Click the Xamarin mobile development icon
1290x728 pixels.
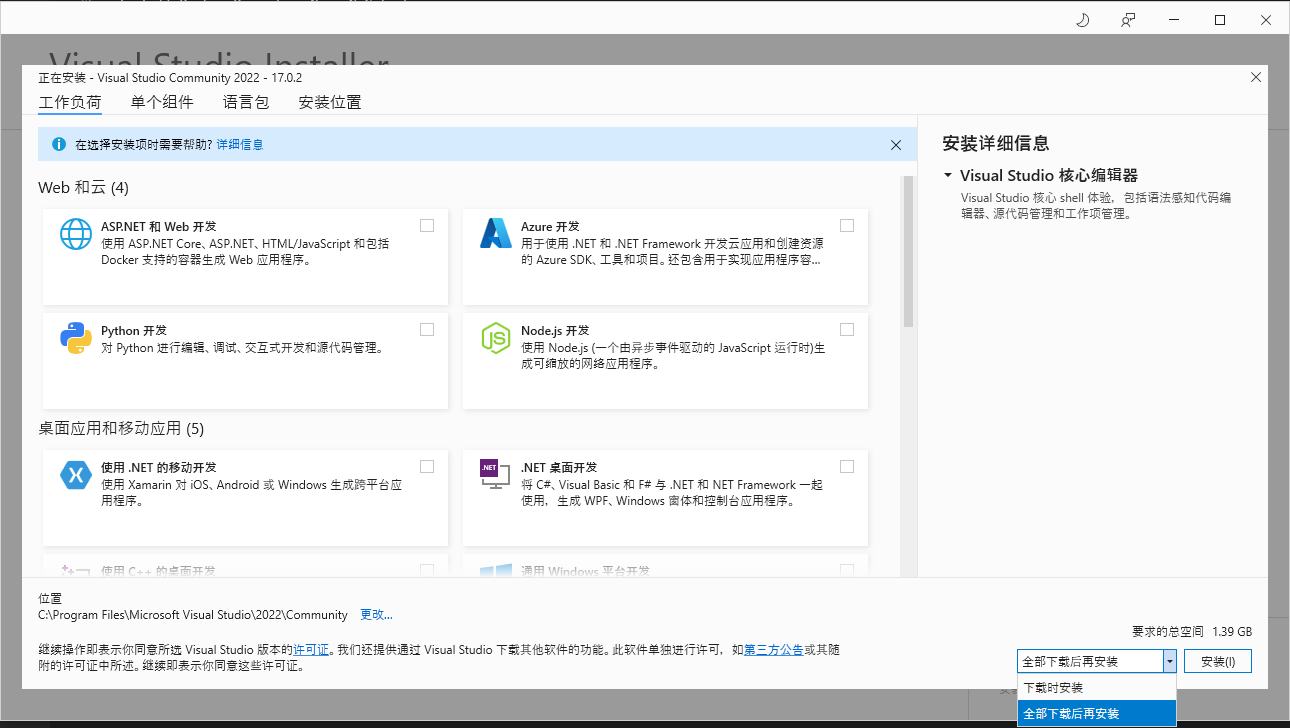coord(76,475)
